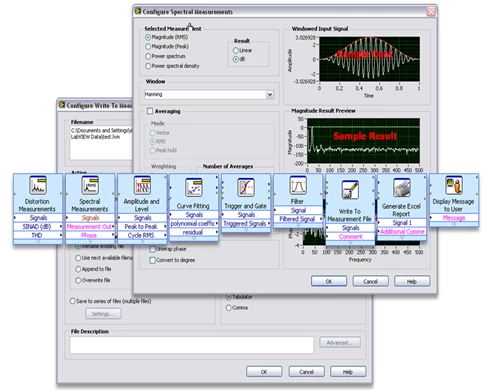Click the Configure Write To Measurement title icon
The width and height of the screenshot is (491, 392).
62,105
